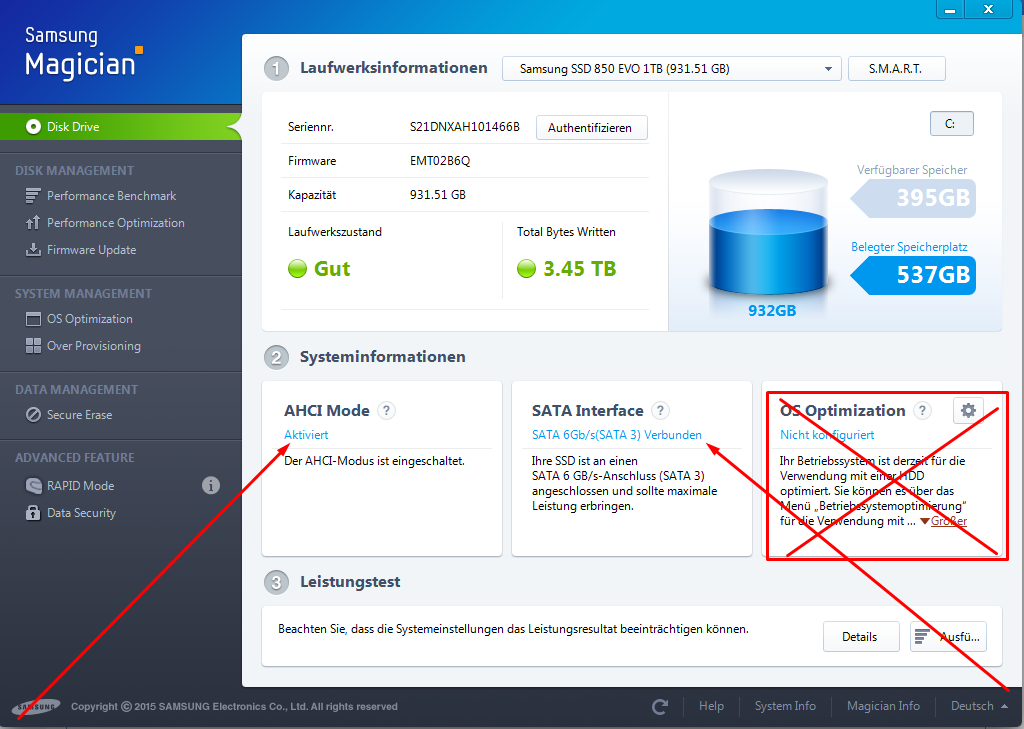Click the OS Optimization window icon in sidebar
Image resolution: width=1024 pixels, height=729 pixels.
point(33,319)
